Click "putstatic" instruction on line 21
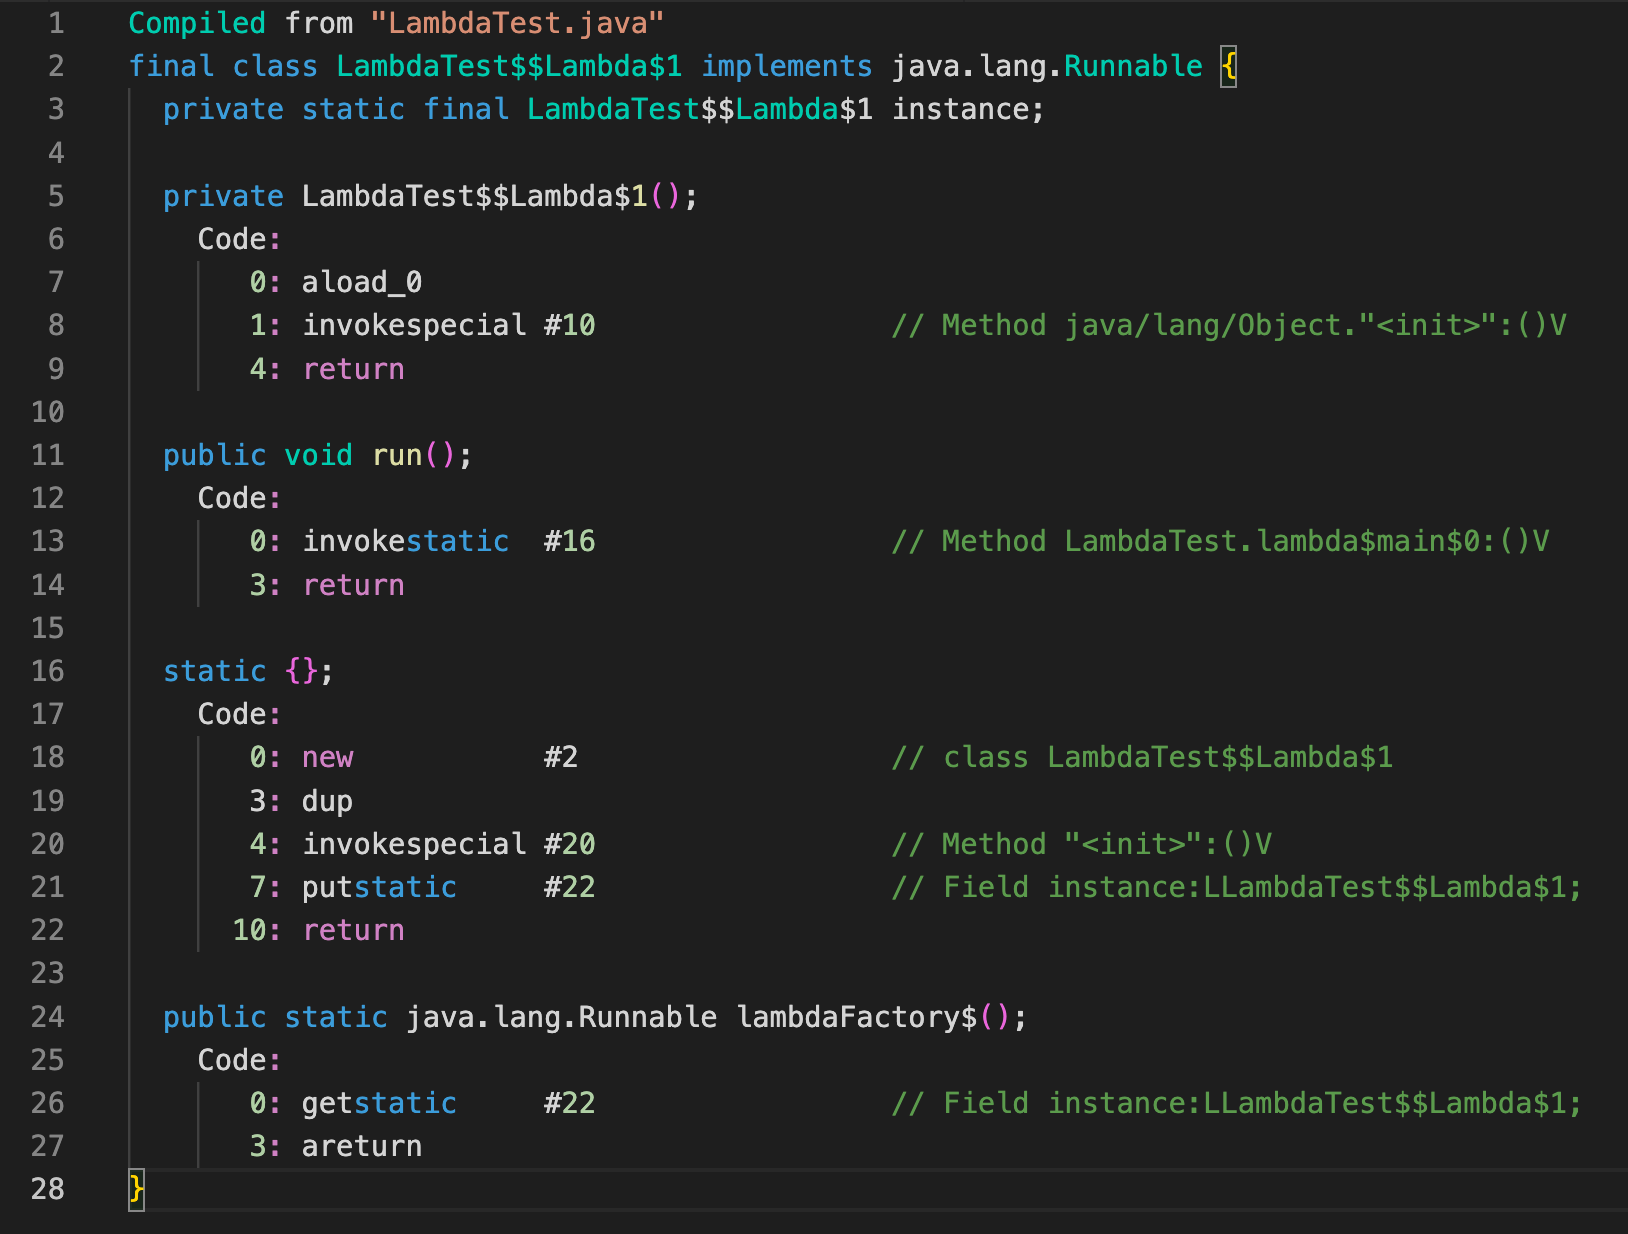 (x=380, y=887)
